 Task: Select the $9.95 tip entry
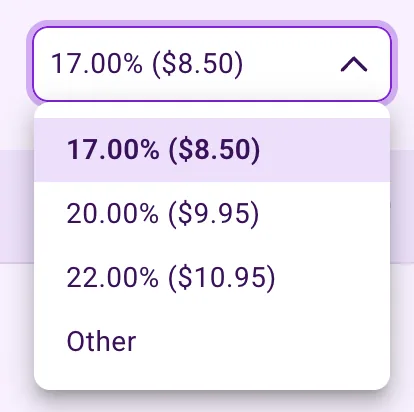click(212, 213)
